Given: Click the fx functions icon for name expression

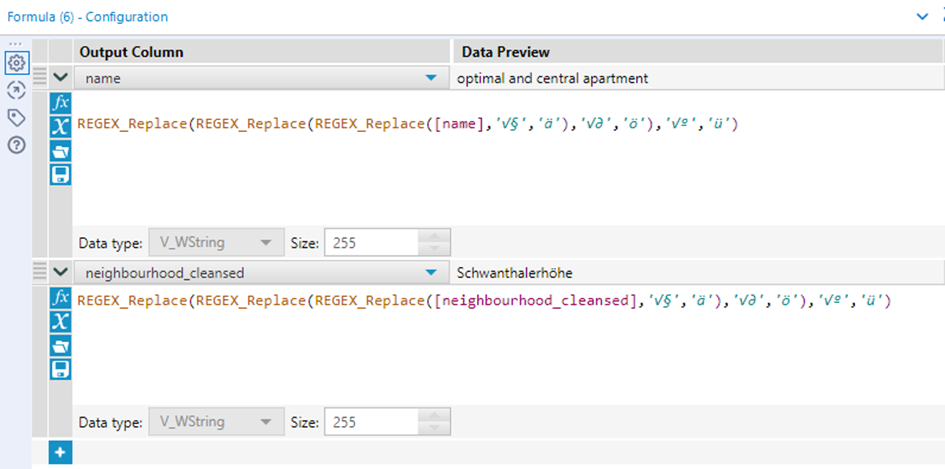Looking at the screenshot, I should click(x=60, y=103).
